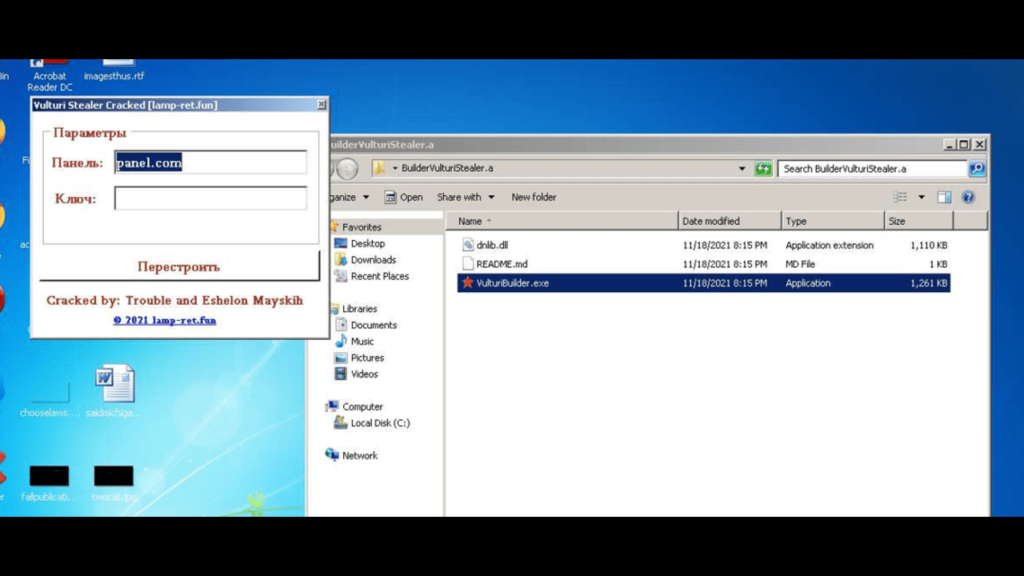Select the Acrobat Reader DC desktop icon
Image resolution: width=1024 pixels, height=576 pixels.
point(50,76)
